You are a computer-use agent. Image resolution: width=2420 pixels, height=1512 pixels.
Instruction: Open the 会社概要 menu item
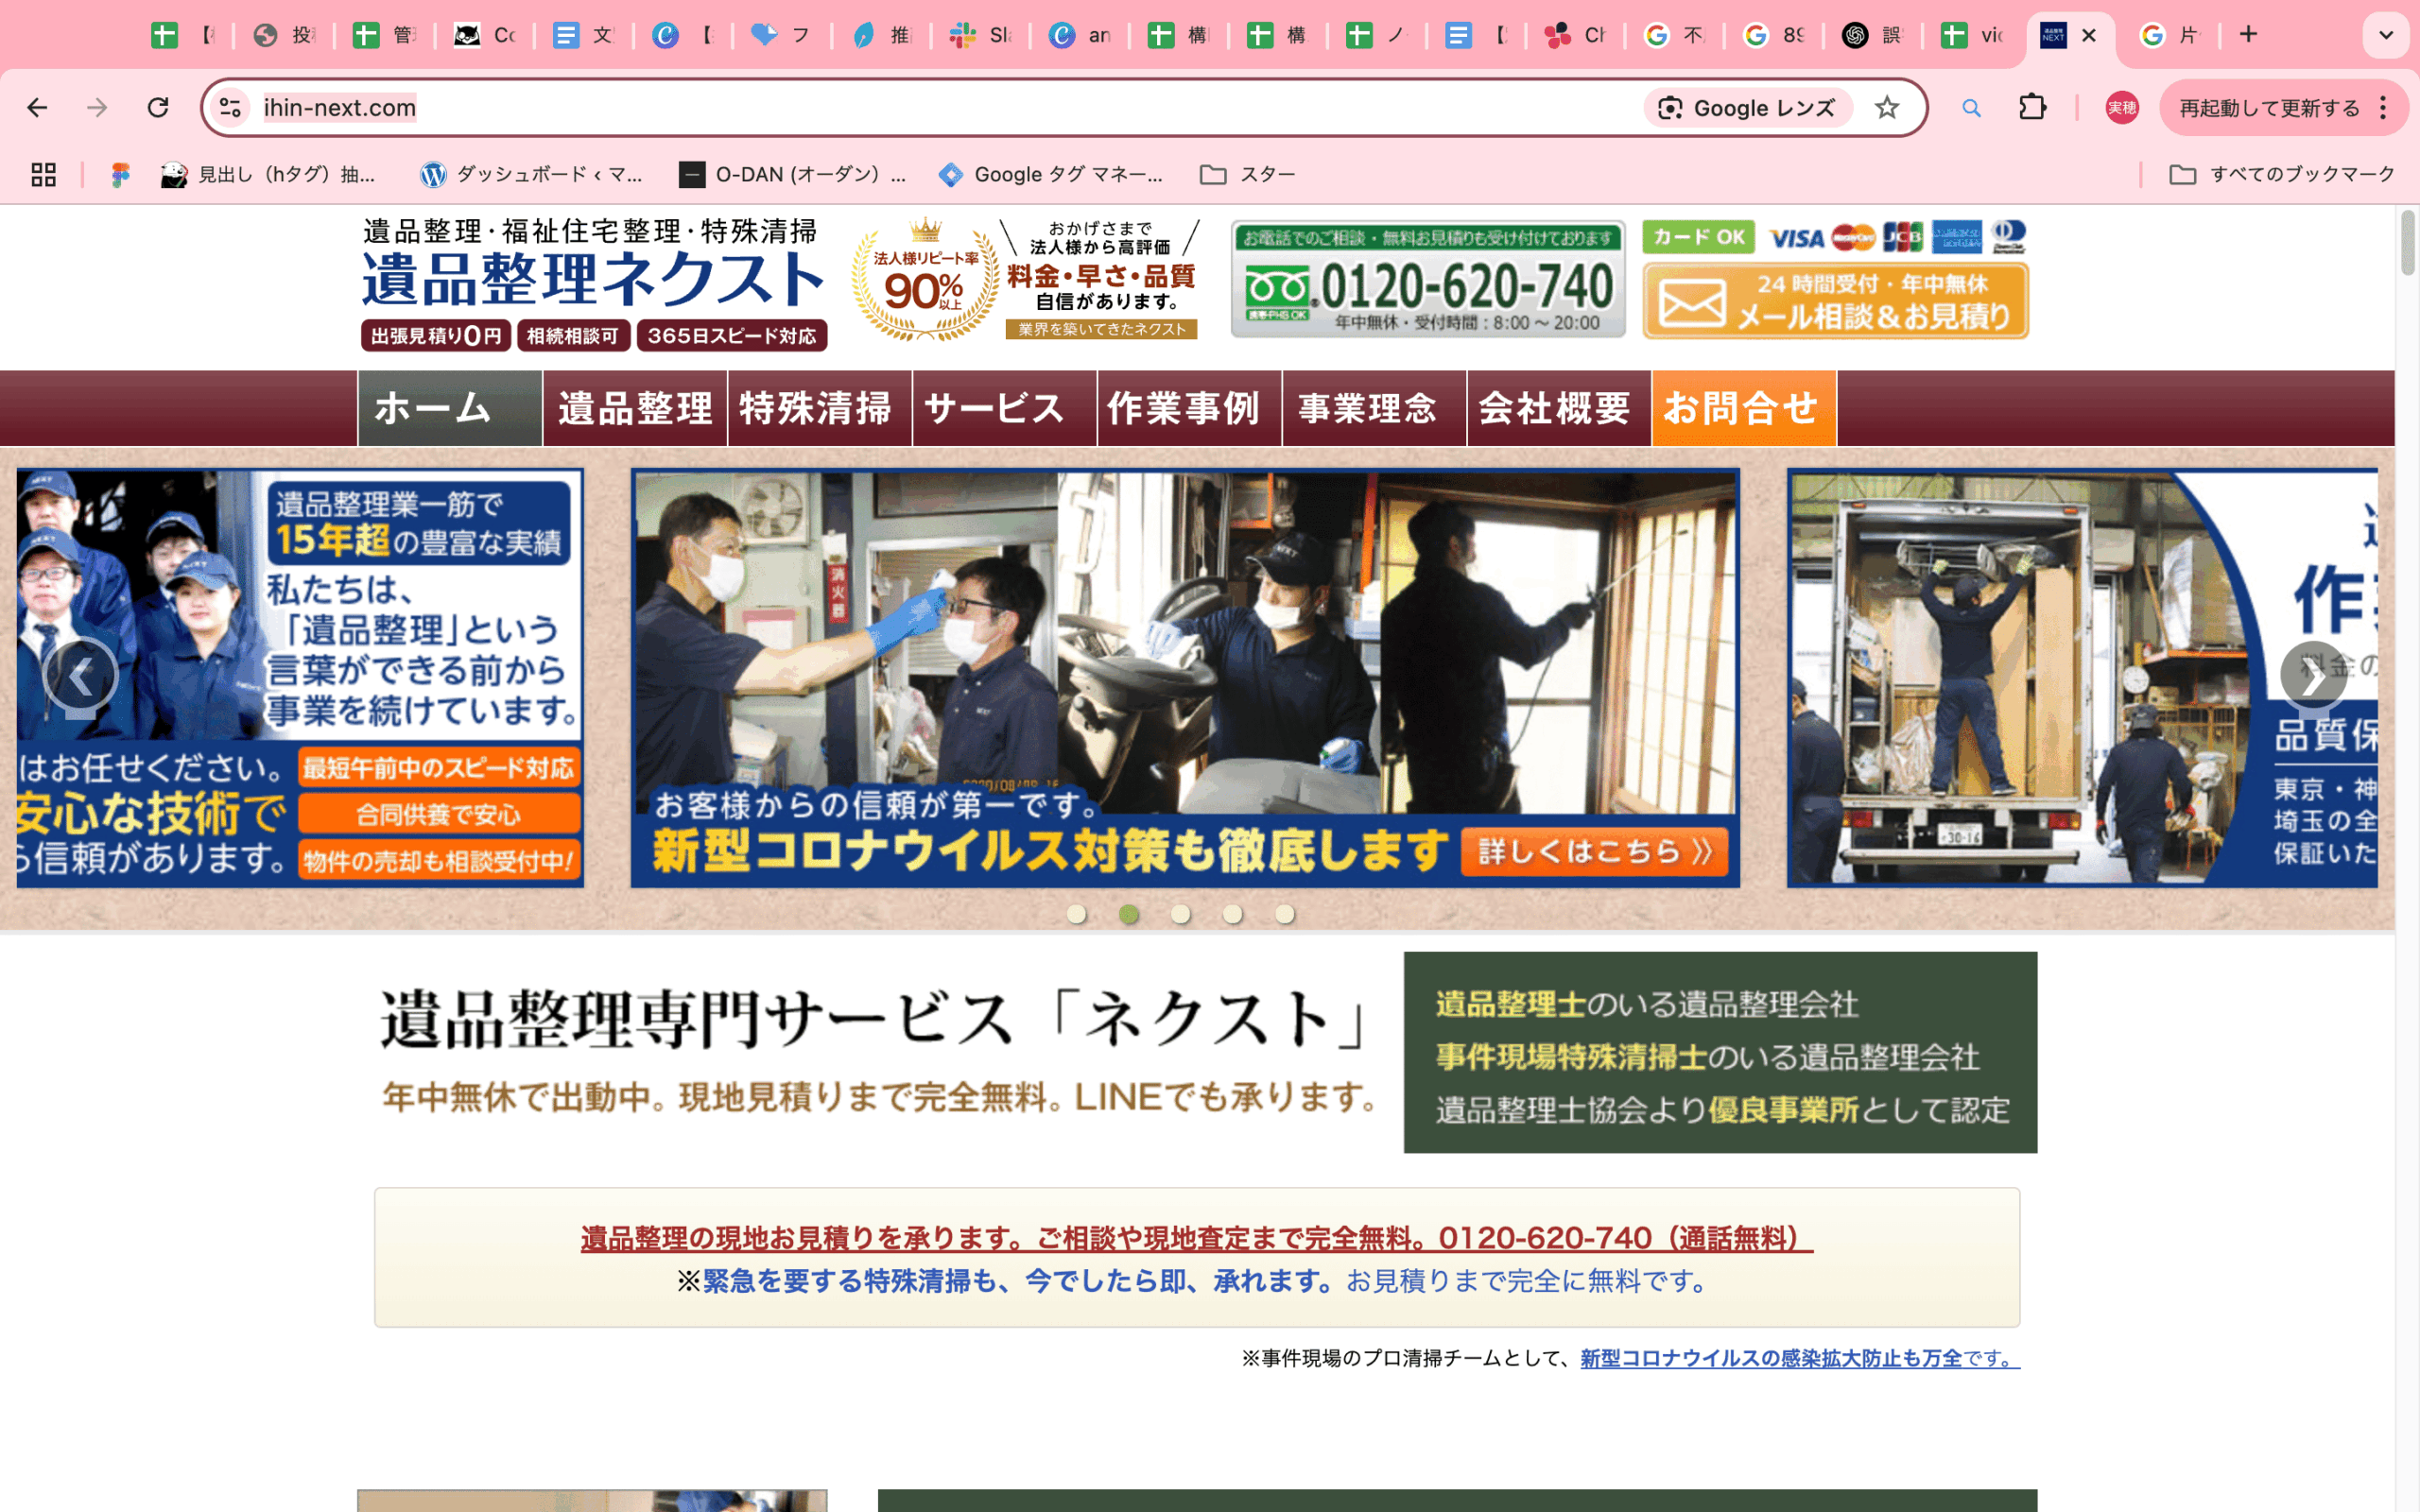[x=1559, y=408]
